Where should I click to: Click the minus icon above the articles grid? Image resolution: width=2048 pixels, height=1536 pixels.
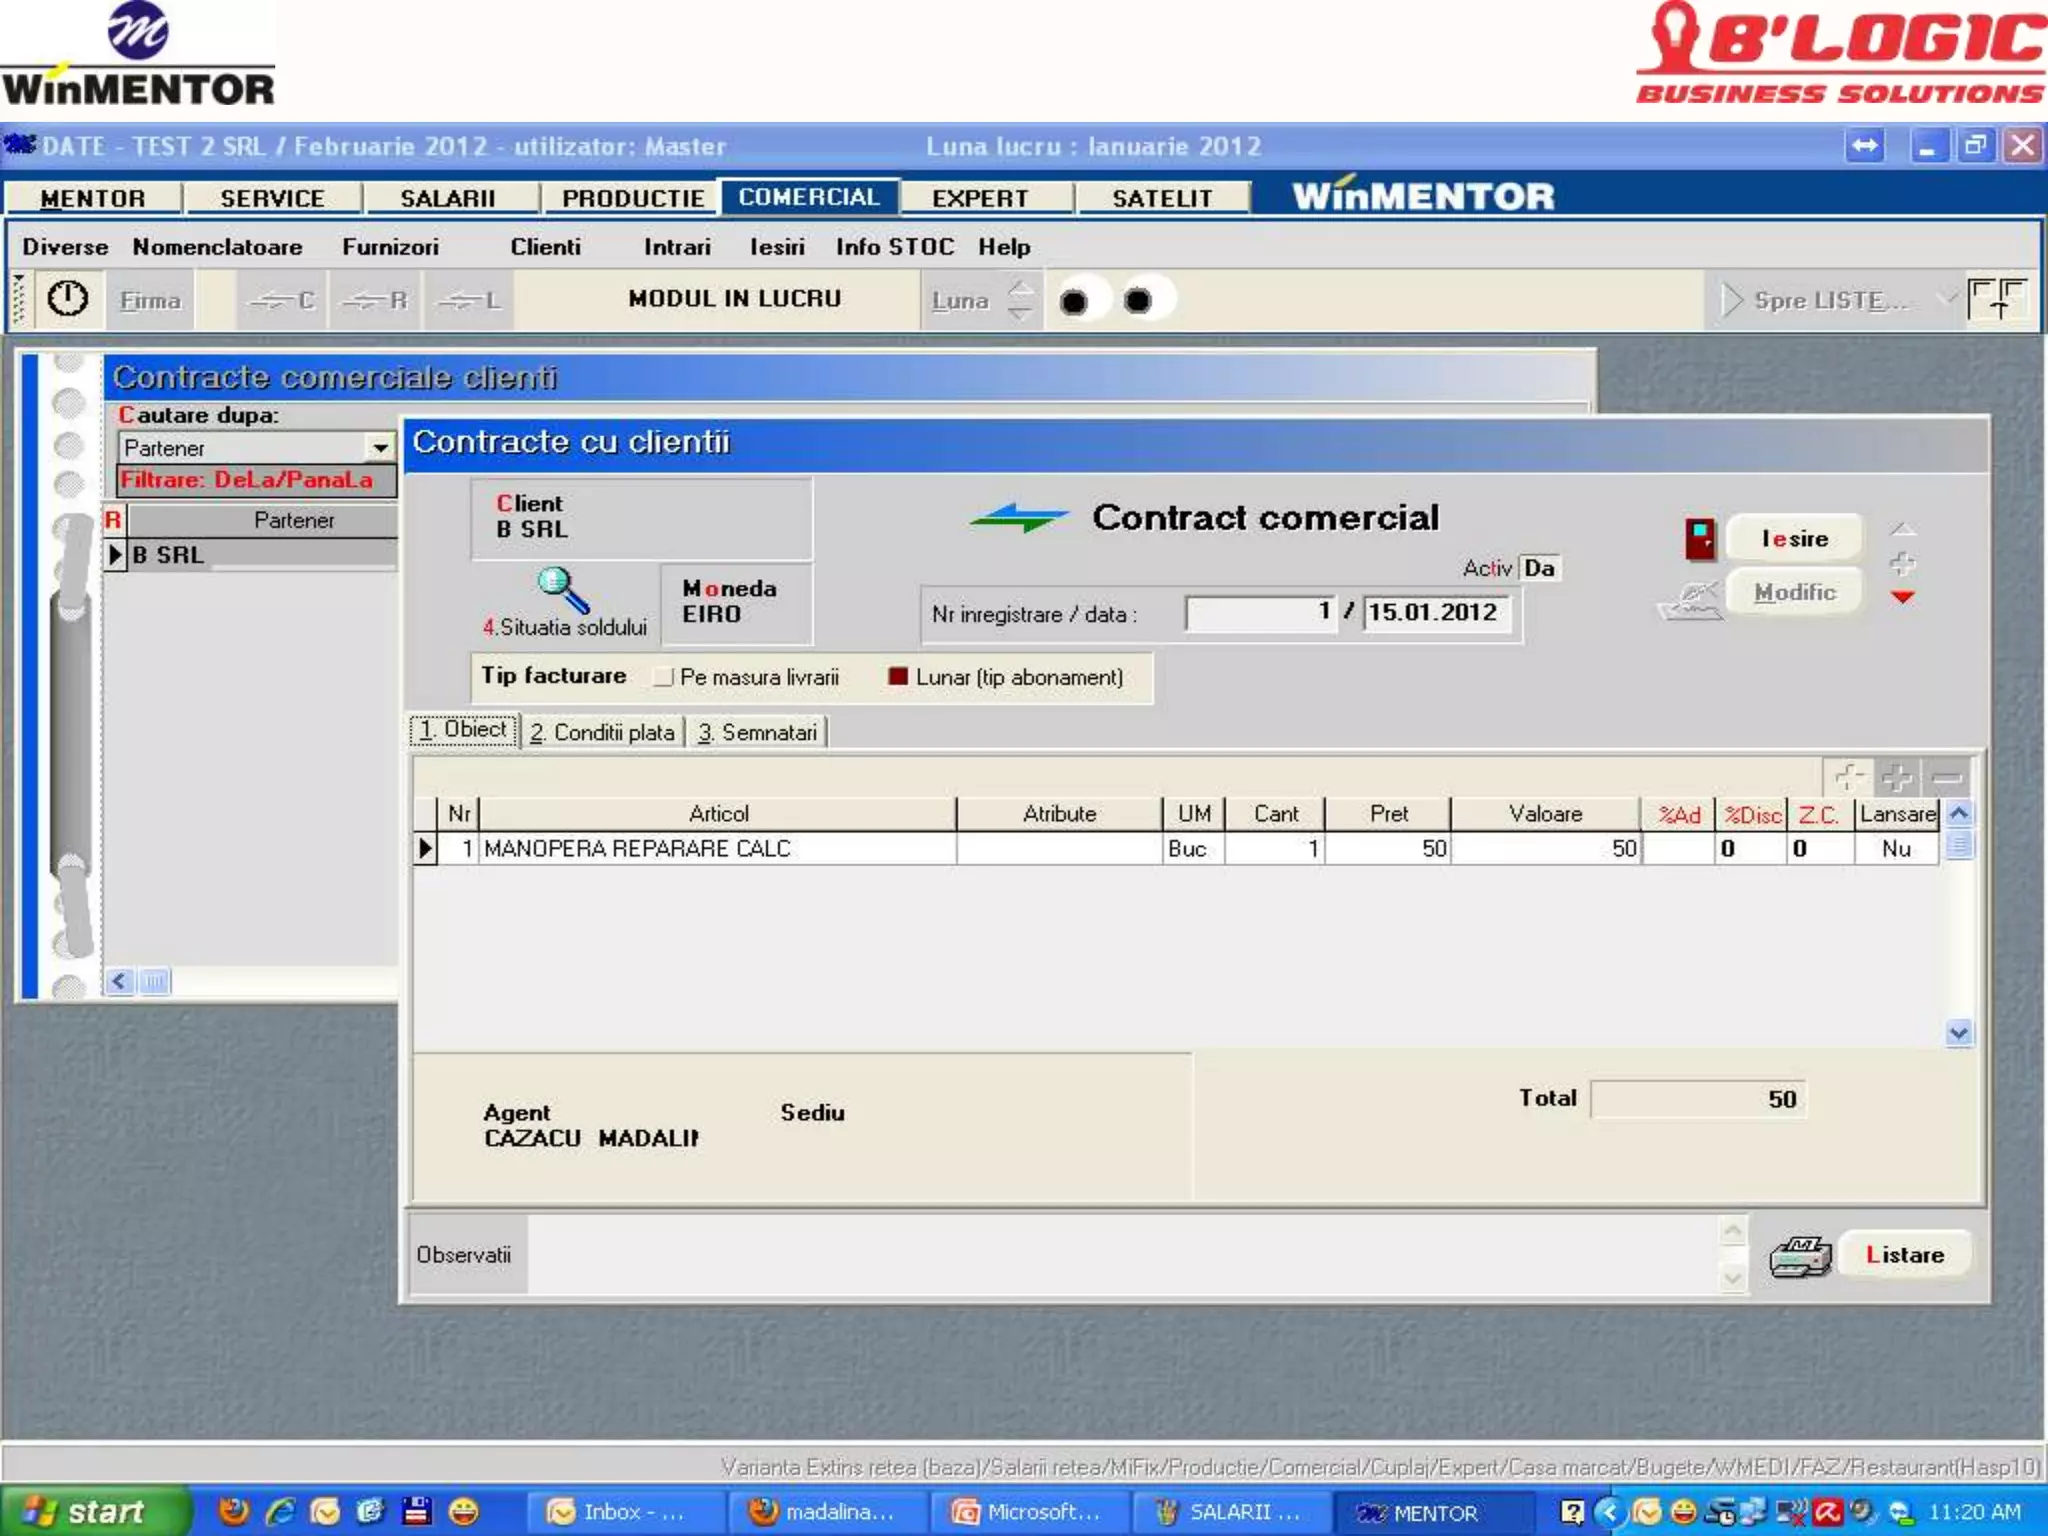(x=1947, y=777)
